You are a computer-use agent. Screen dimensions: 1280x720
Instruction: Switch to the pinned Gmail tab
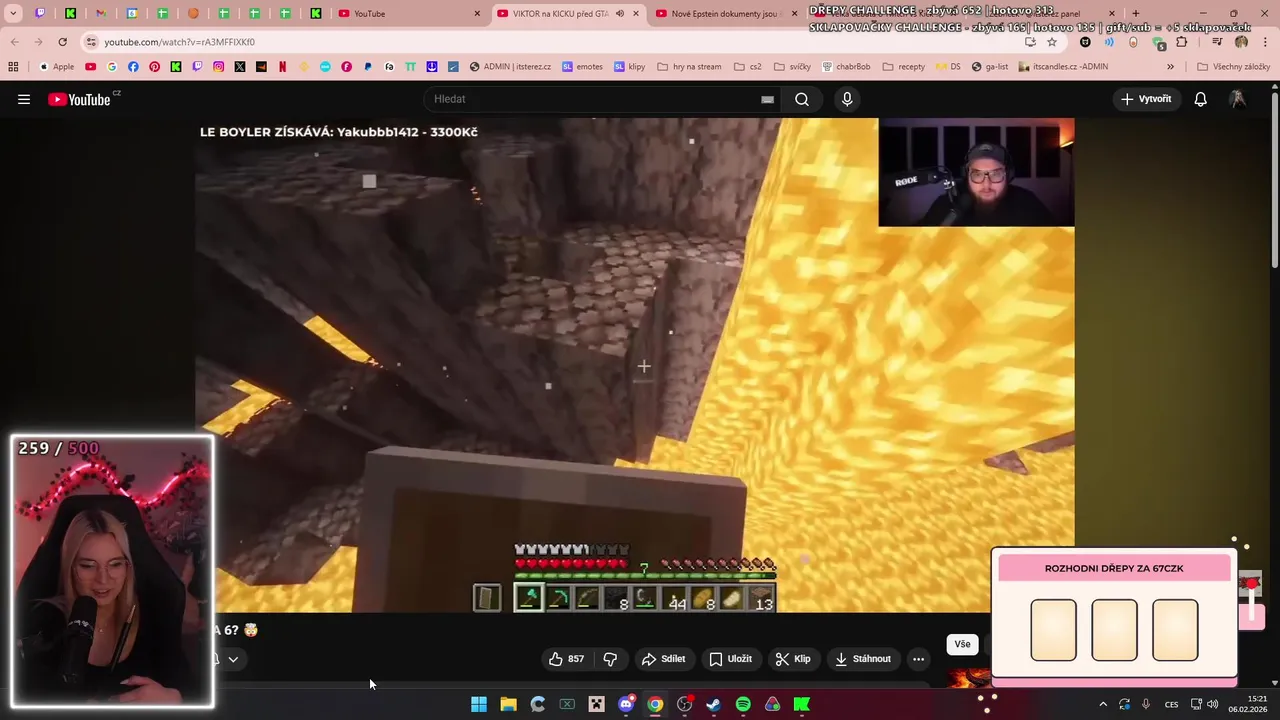[x=101, y=14]
